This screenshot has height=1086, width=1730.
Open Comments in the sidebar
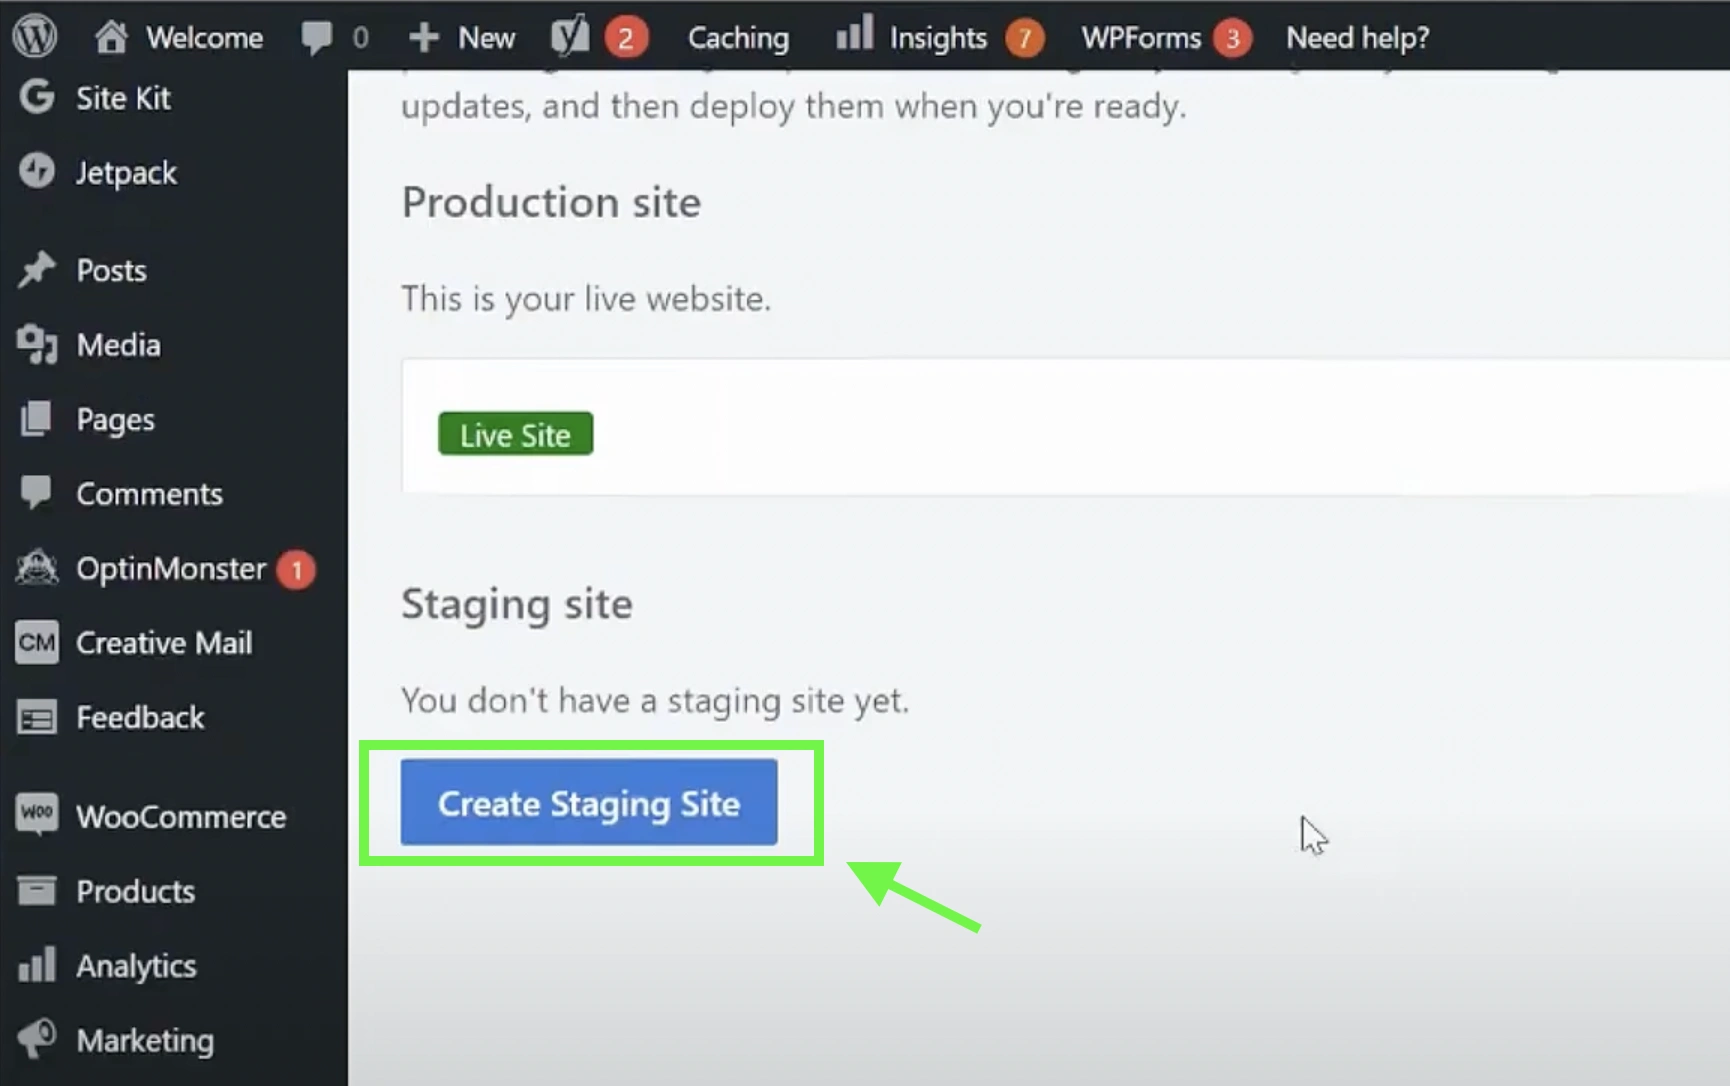[x=149, y=494]
